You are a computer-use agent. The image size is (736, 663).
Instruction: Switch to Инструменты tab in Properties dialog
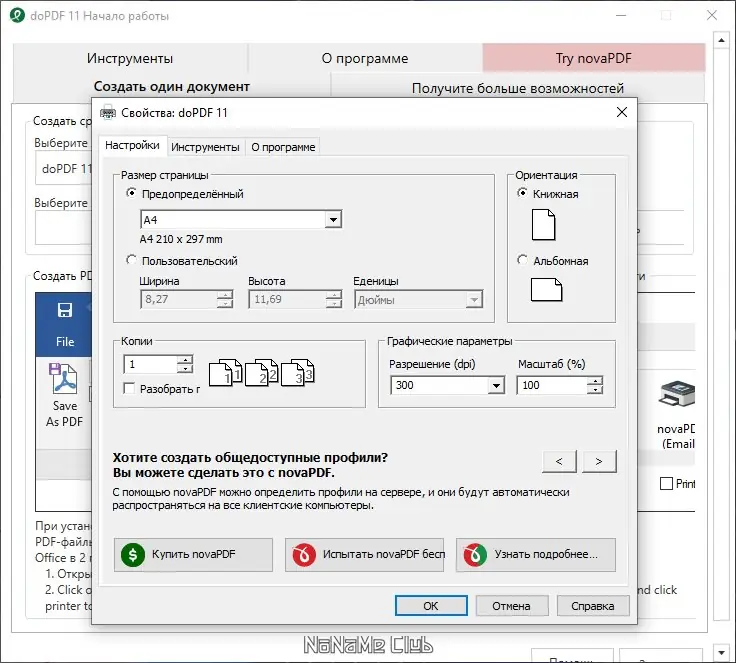205,147
